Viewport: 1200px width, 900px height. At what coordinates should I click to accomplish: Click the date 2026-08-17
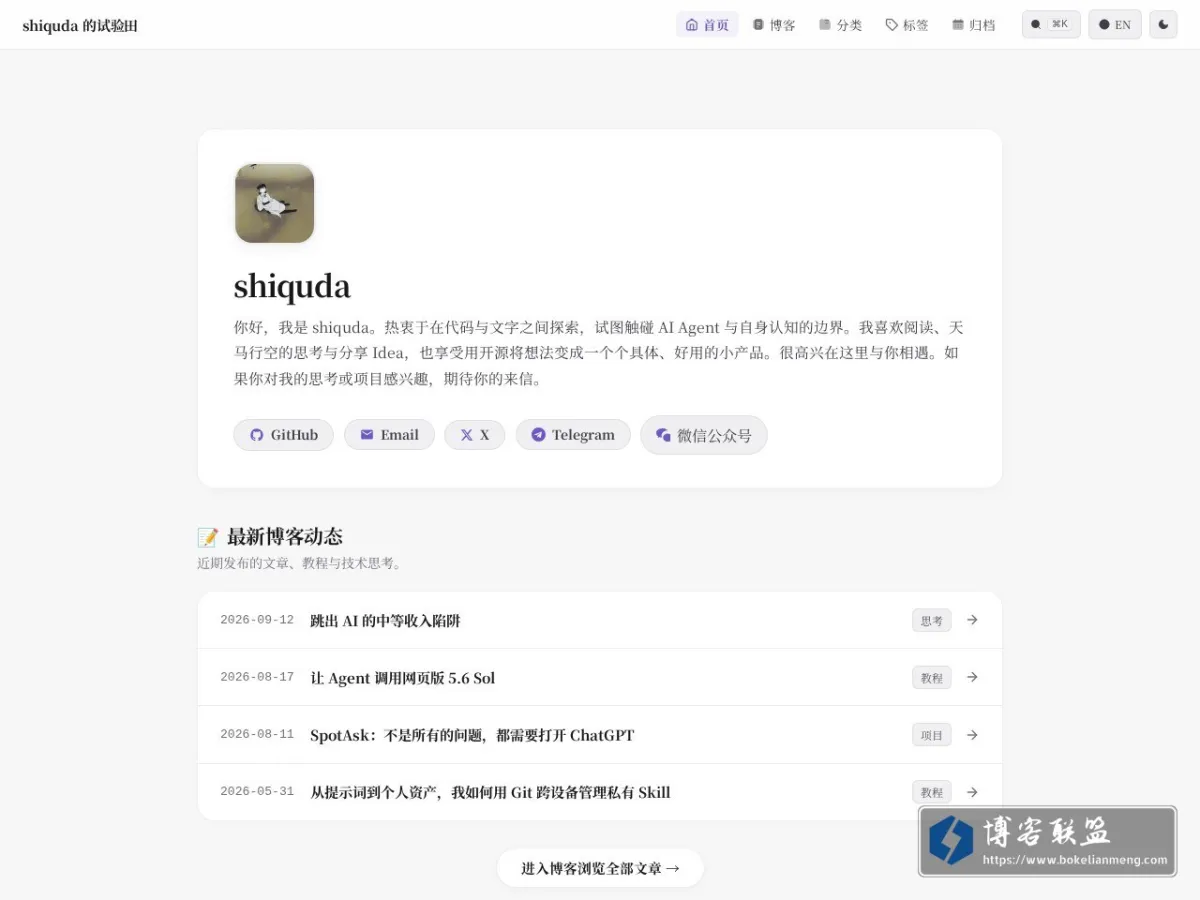point(257,677)
